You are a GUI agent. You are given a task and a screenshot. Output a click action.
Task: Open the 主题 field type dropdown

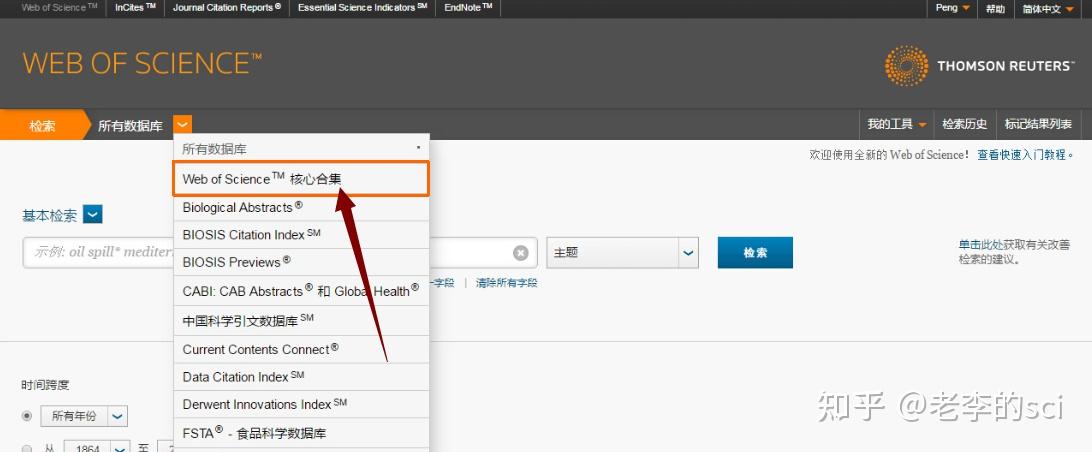tap(622, 253)
